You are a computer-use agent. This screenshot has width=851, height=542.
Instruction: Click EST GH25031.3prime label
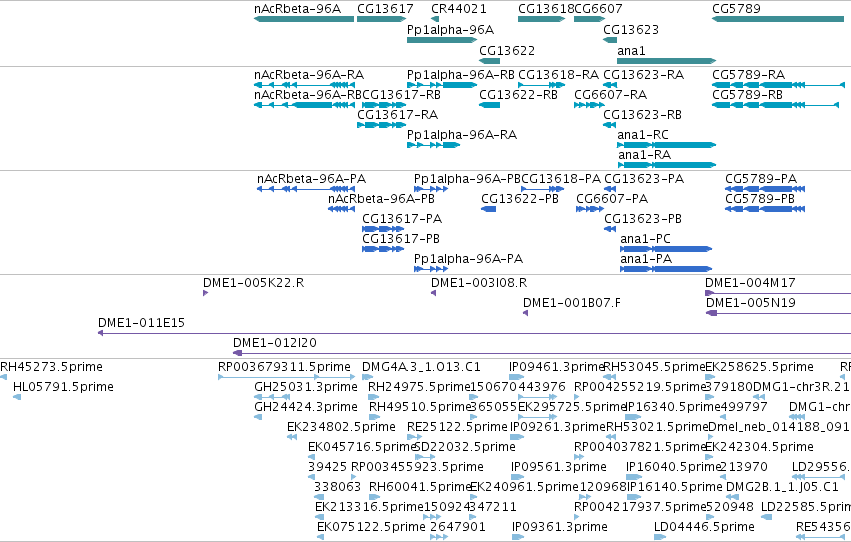pos(306,387)
